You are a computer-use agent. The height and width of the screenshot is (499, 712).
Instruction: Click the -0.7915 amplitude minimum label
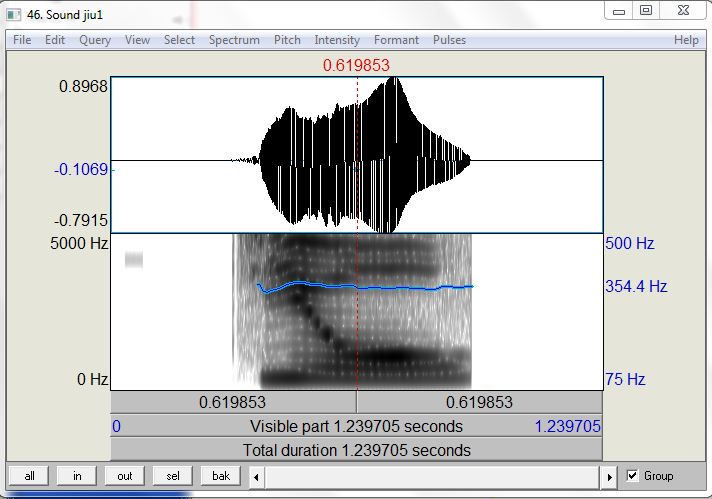pyautogui.click(x=81, y=221)
